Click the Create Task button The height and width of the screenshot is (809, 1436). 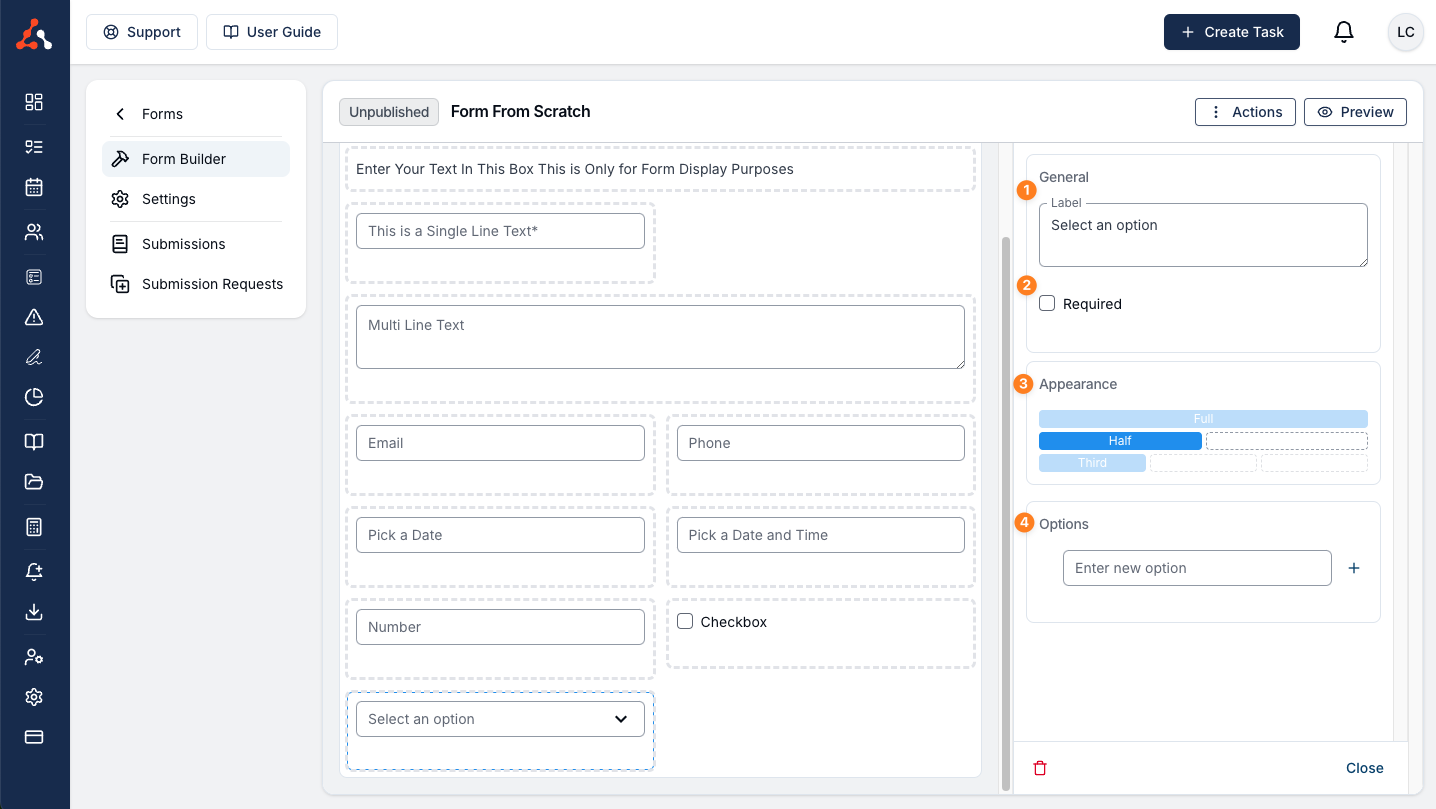(x=1232, y=32)
